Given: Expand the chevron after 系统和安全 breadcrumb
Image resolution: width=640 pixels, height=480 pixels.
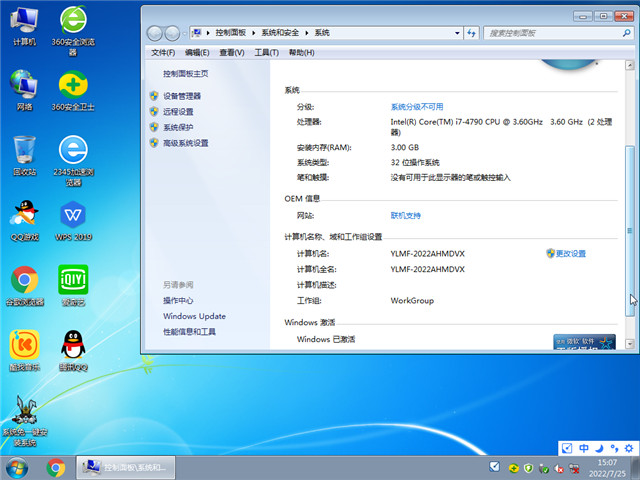Looking at the screenshot, I should tap(307, 33).
